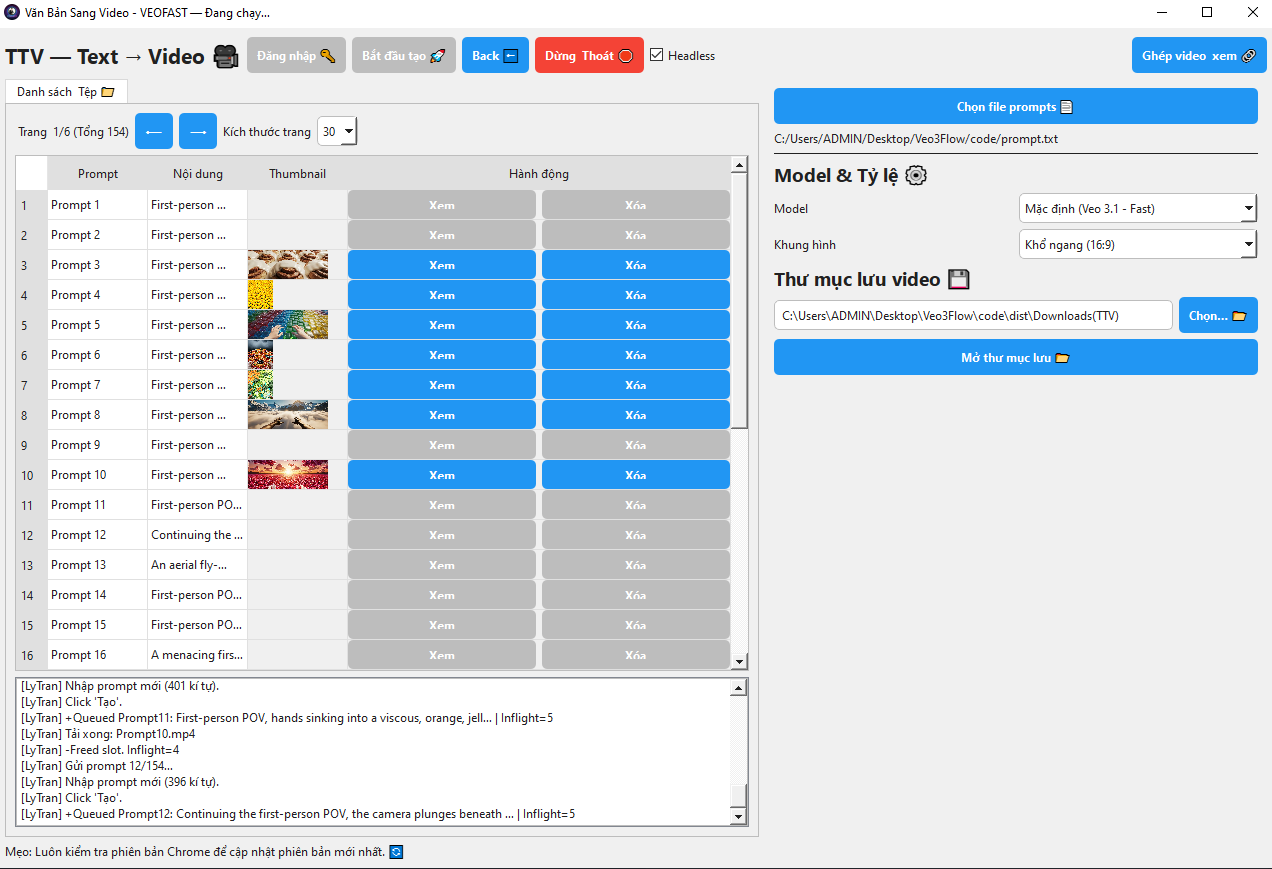Click Xóa for Prompt 10

pos(635,475)
